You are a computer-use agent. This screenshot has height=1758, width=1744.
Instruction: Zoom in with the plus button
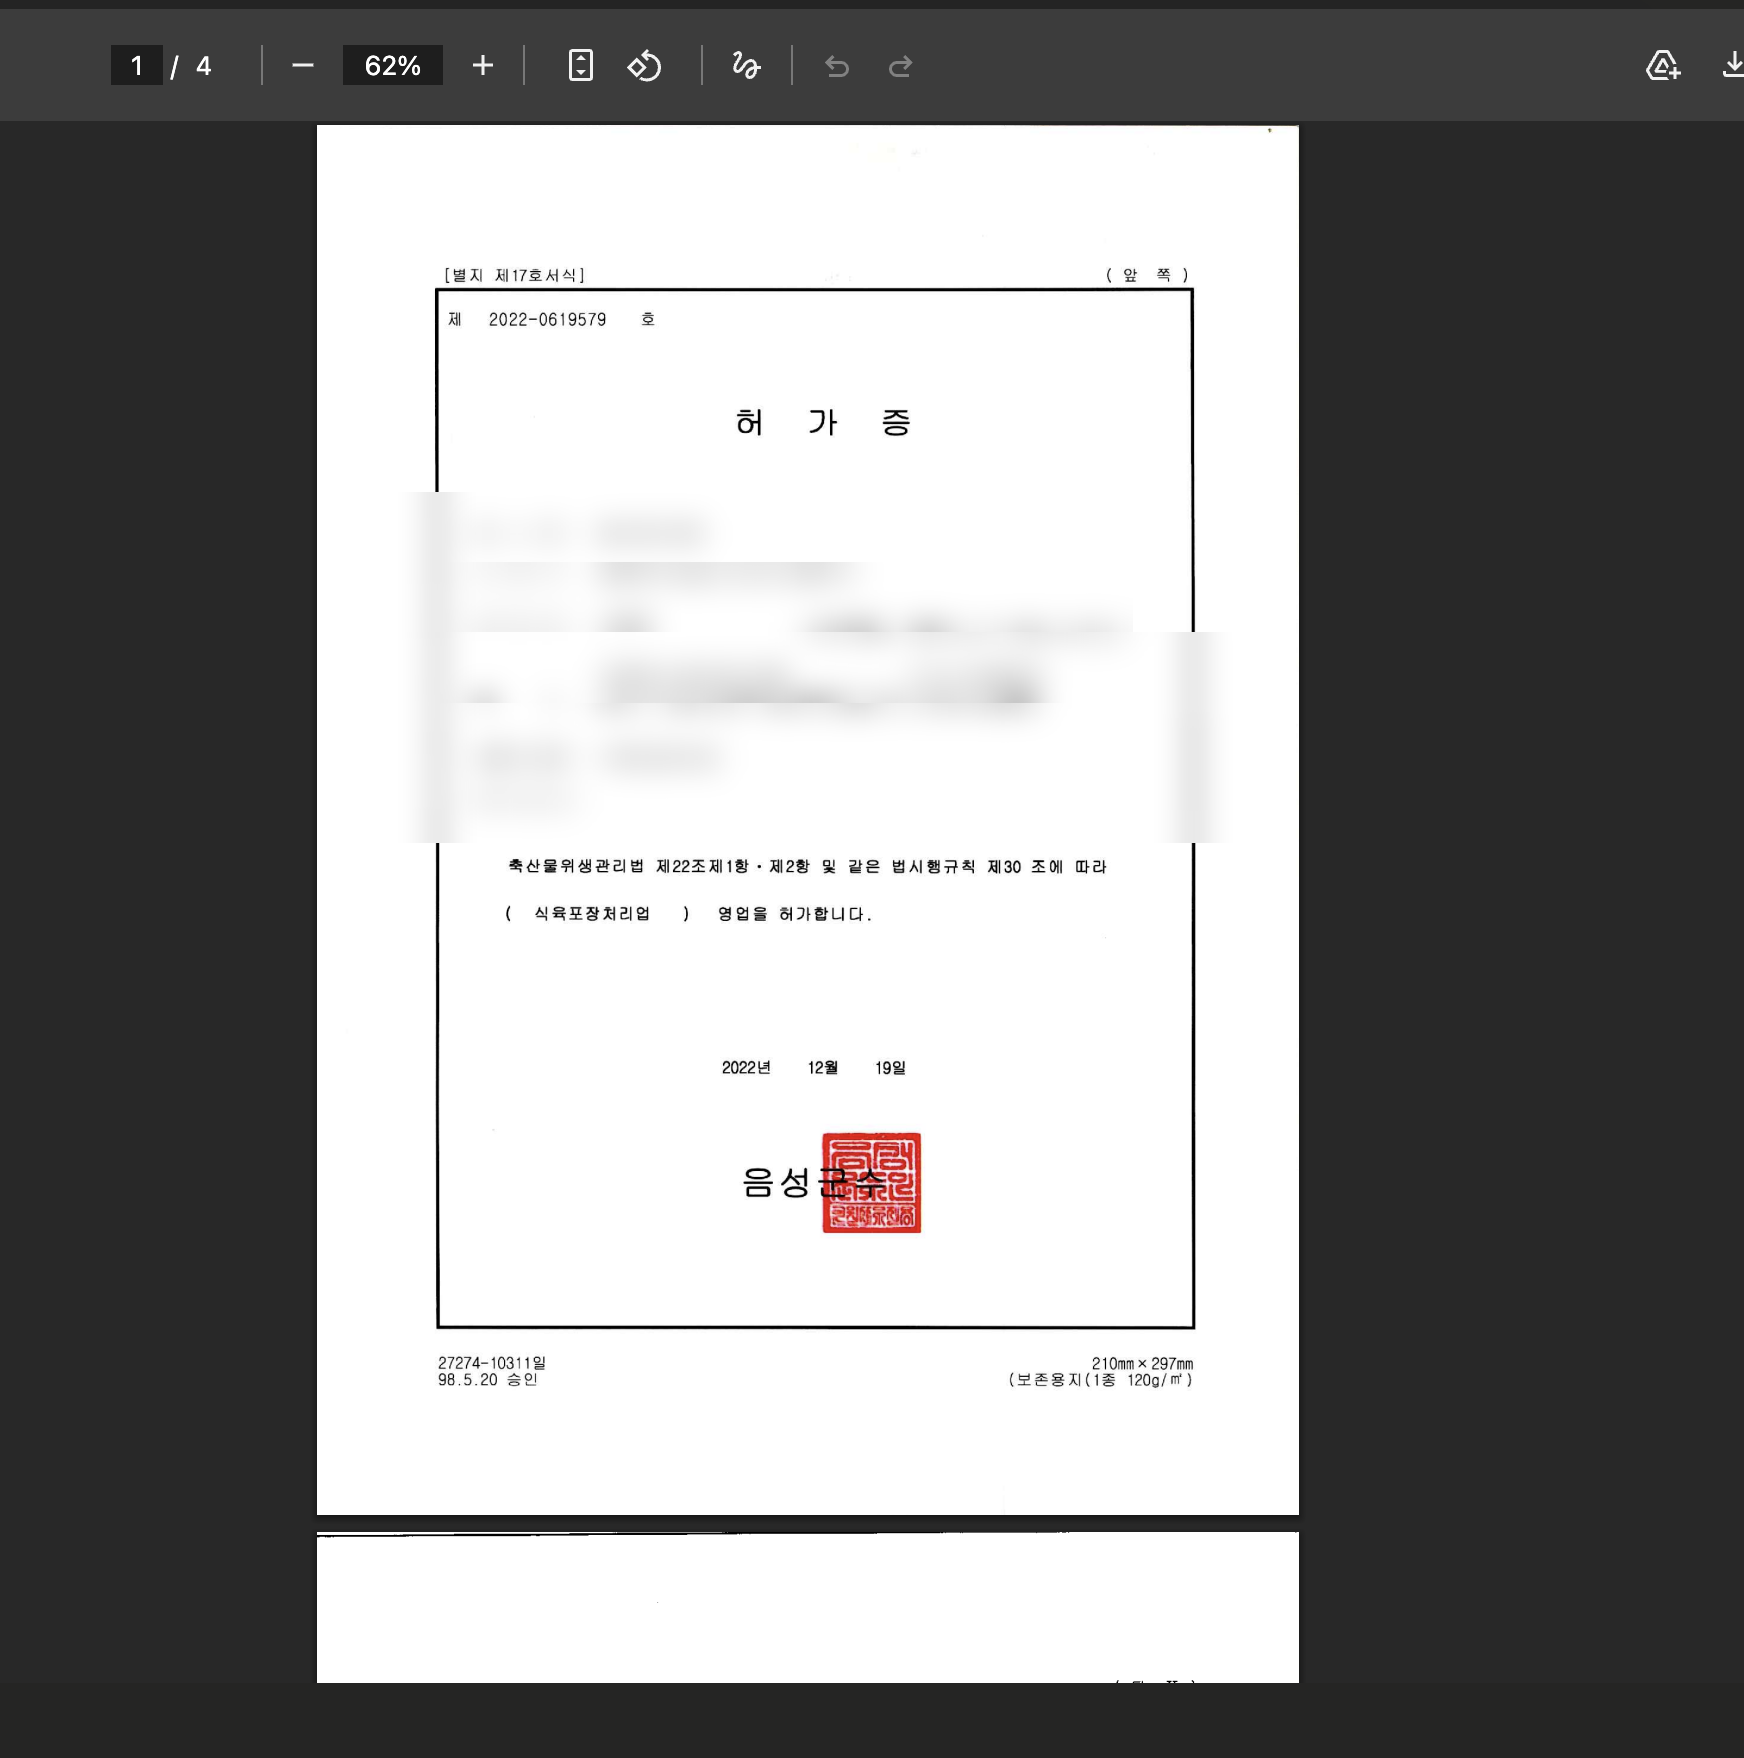pyautogui.click(x=483, y=66)
